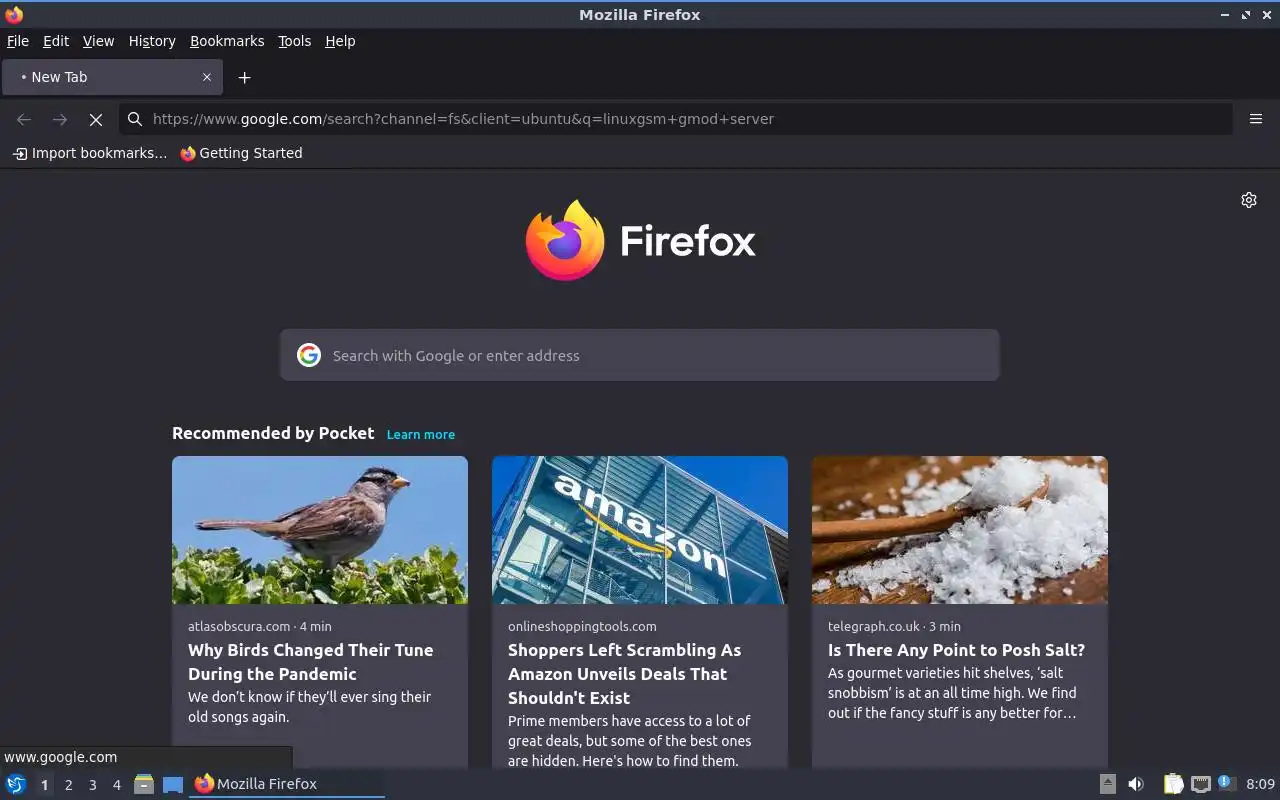Open the volume control speaker icon
Screen dimensions: 1280x800
[x=1136, y=784]
